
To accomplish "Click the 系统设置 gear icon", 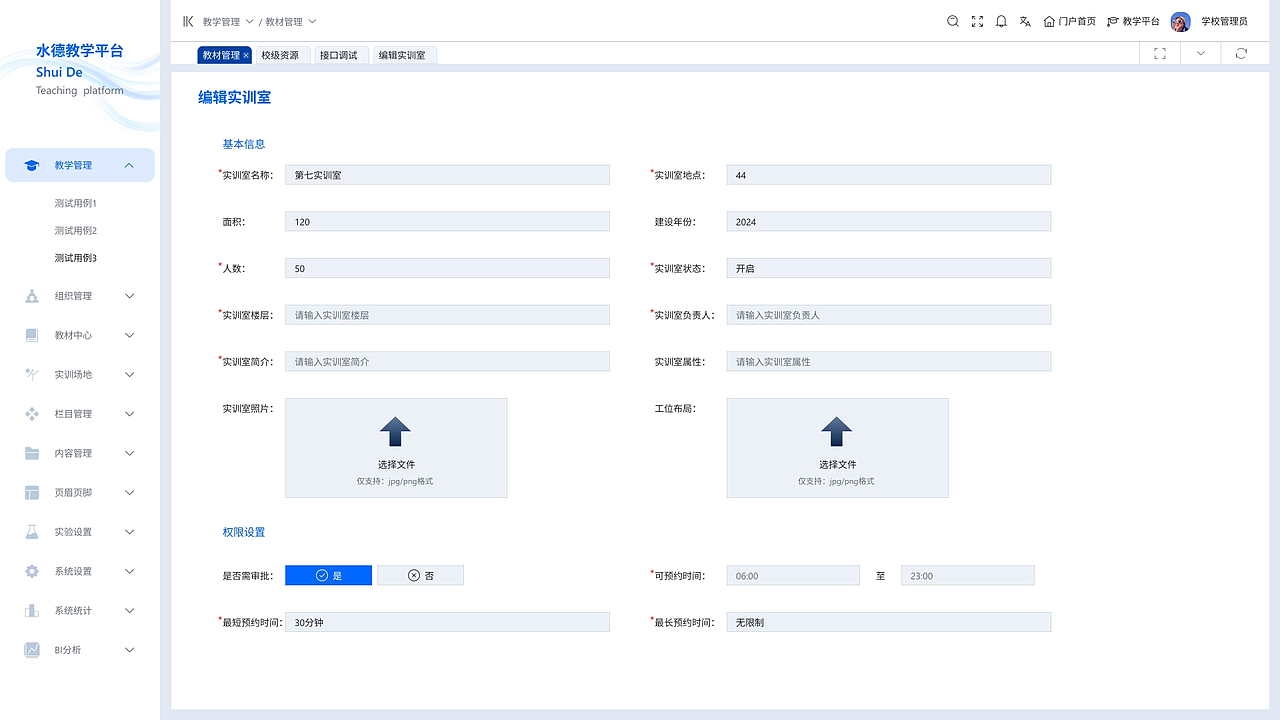I will [32, 571].
